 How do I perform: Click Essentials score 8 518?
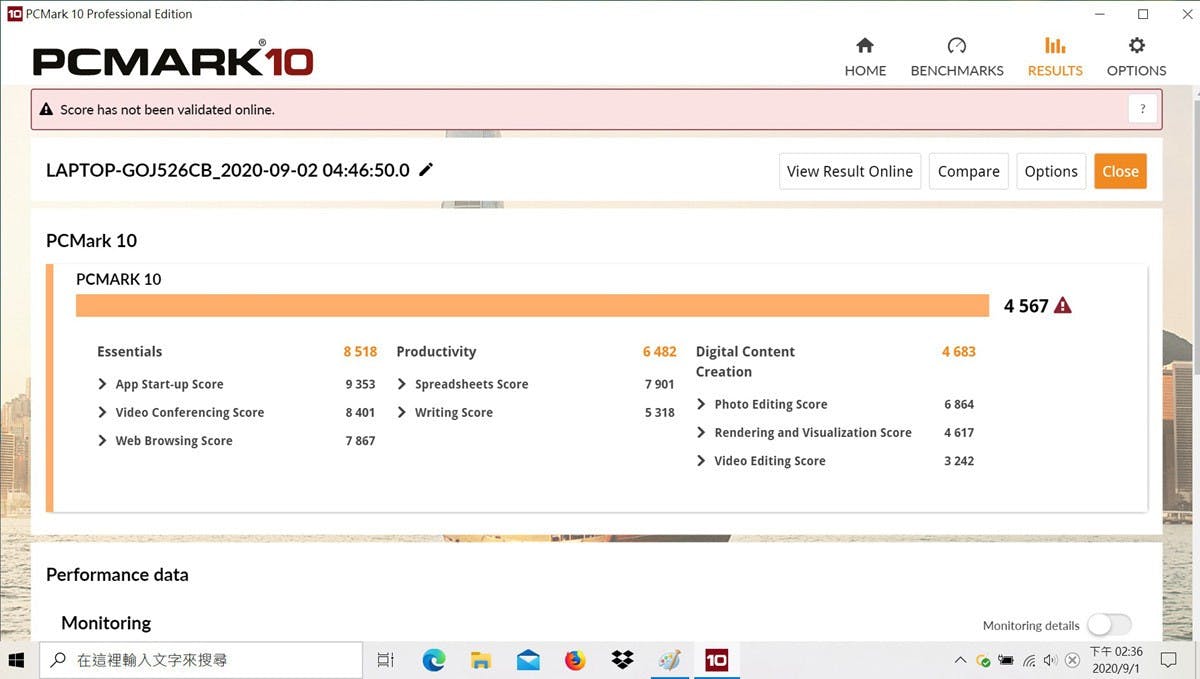(360, 351)
